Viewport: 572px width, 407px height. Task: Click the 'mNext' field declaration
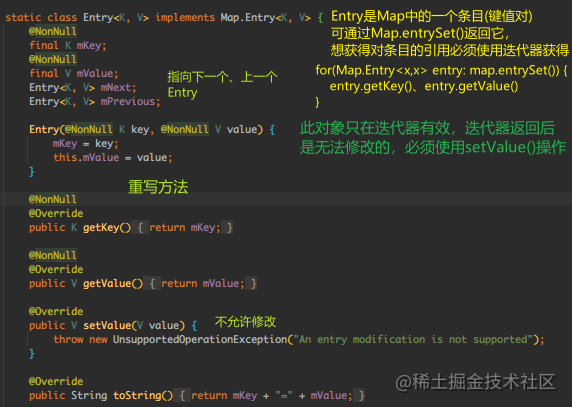point(116,88)
